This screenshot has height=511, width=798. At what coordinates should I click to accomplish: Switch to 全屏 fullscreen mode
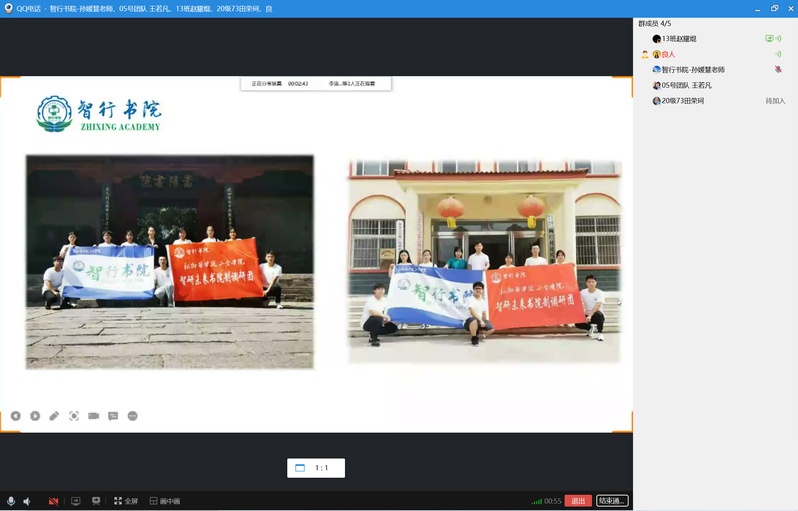point(125,501)
